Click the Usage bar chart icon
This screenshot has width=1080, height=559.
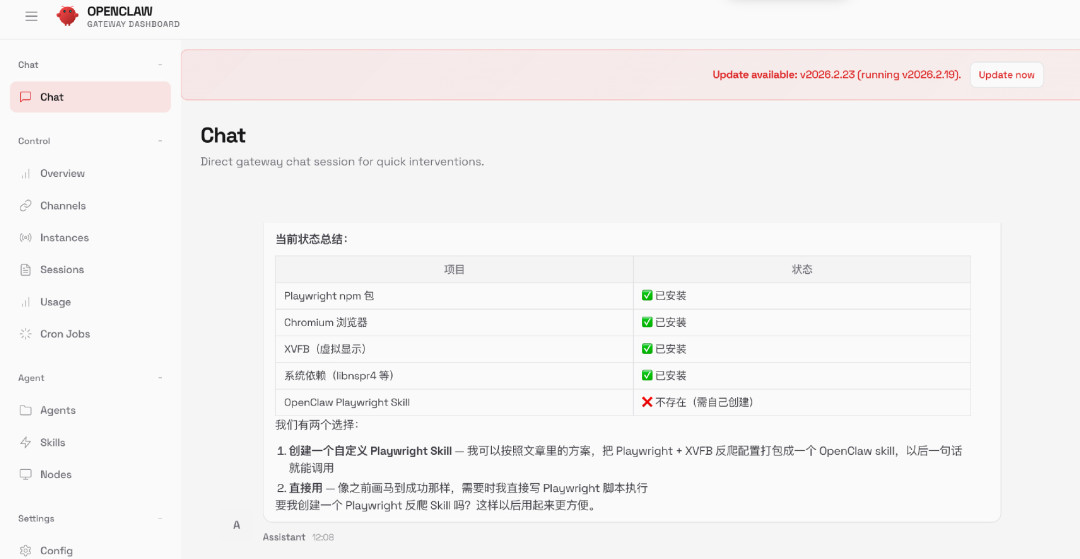click(x=25, y=302)
